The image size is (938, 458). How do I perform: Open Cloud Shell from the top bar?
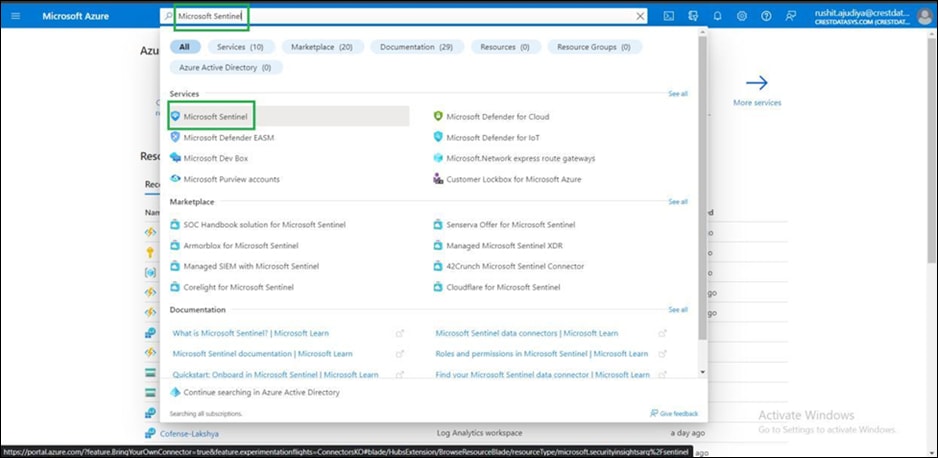(669, 16)
